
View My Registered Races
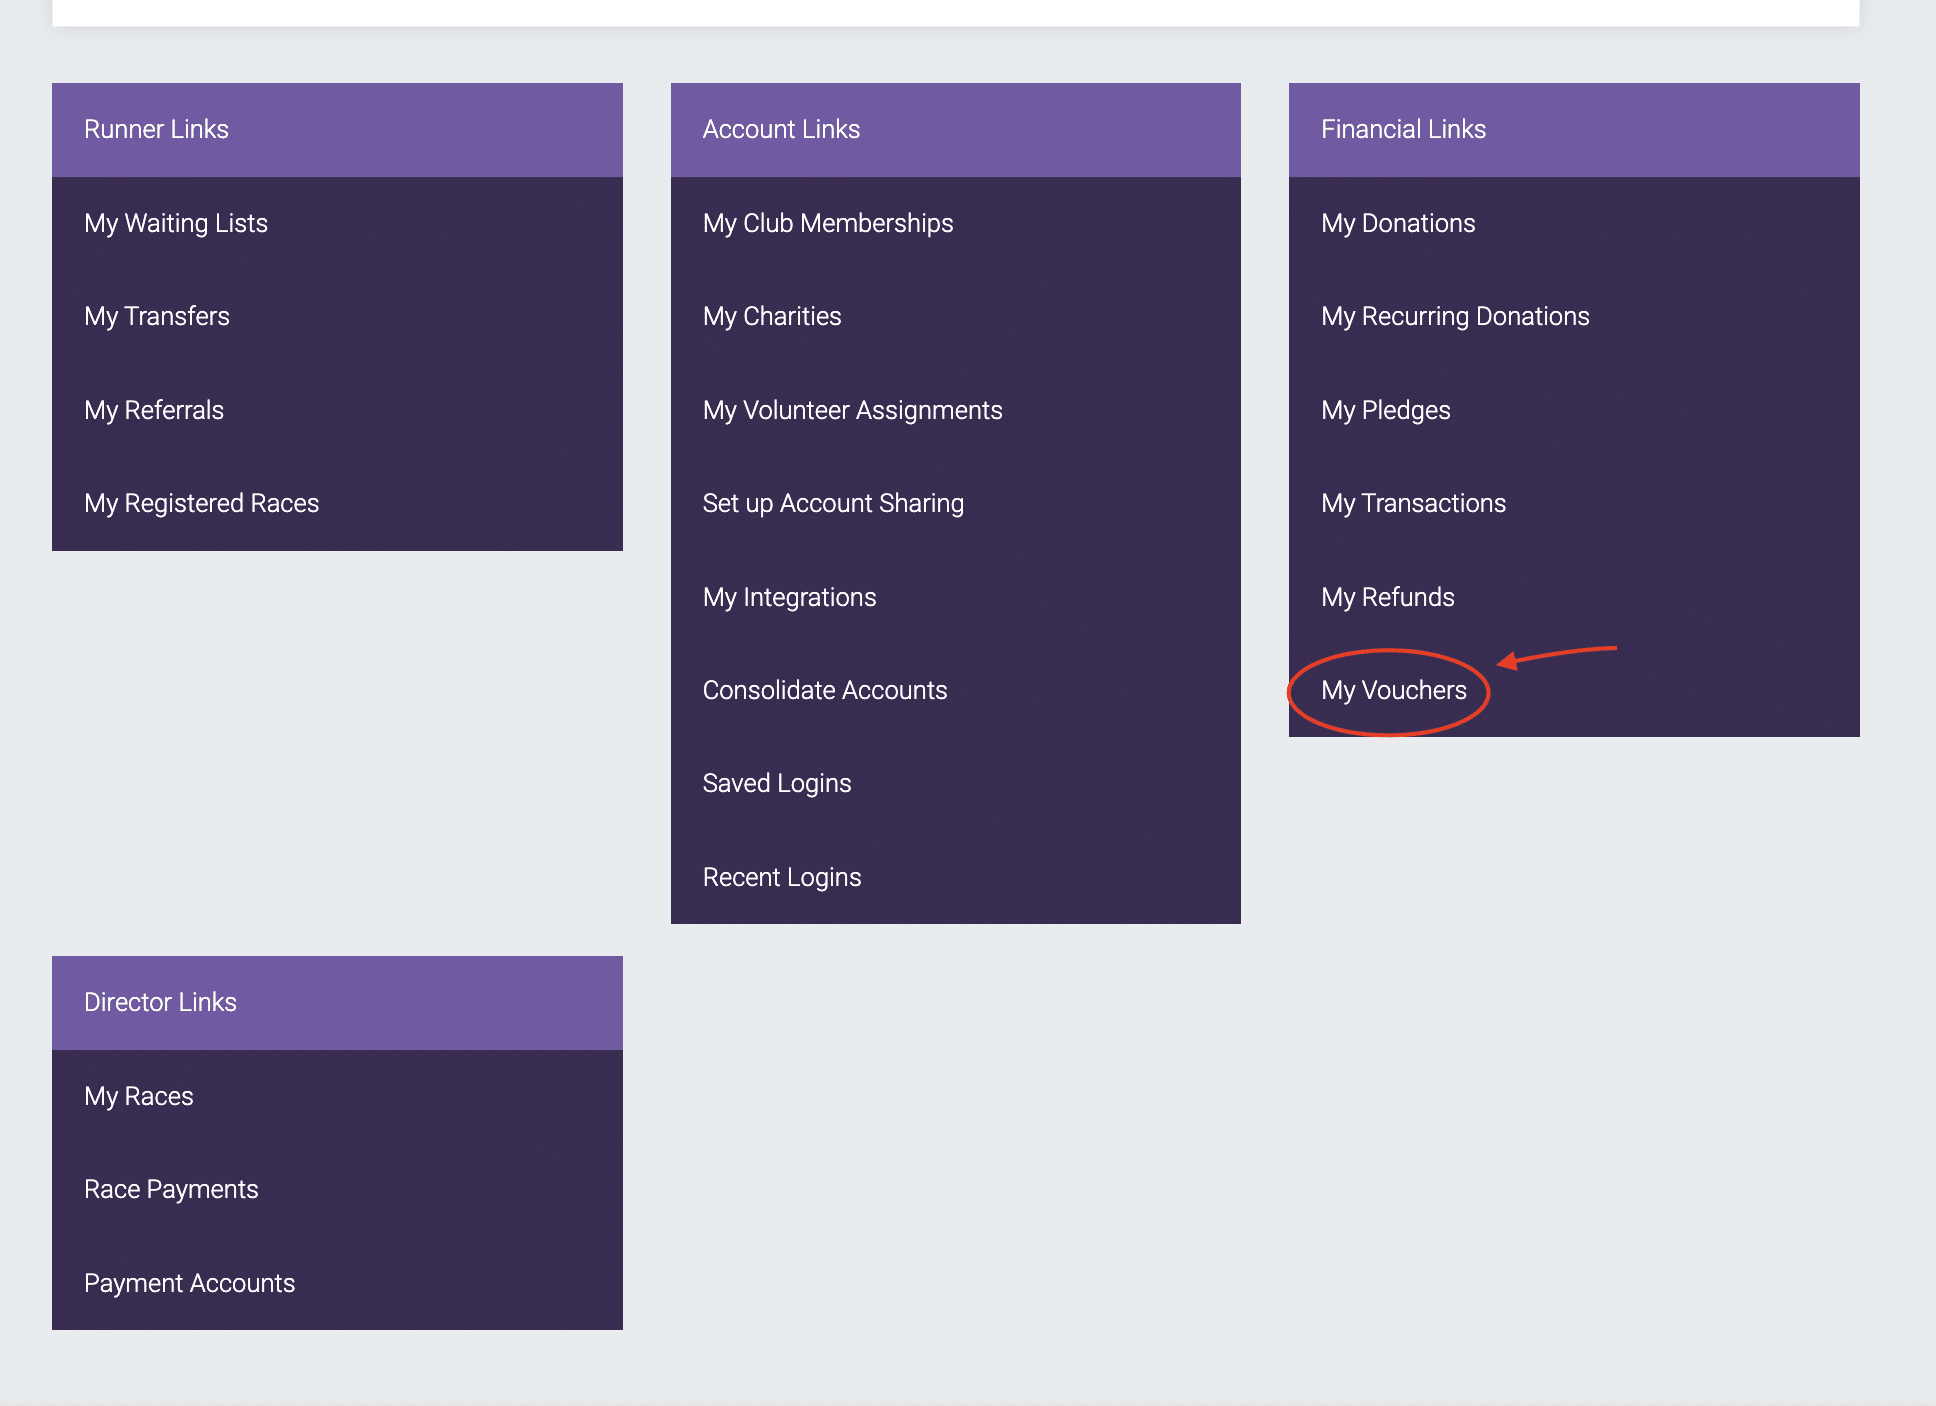coord(201,503)
